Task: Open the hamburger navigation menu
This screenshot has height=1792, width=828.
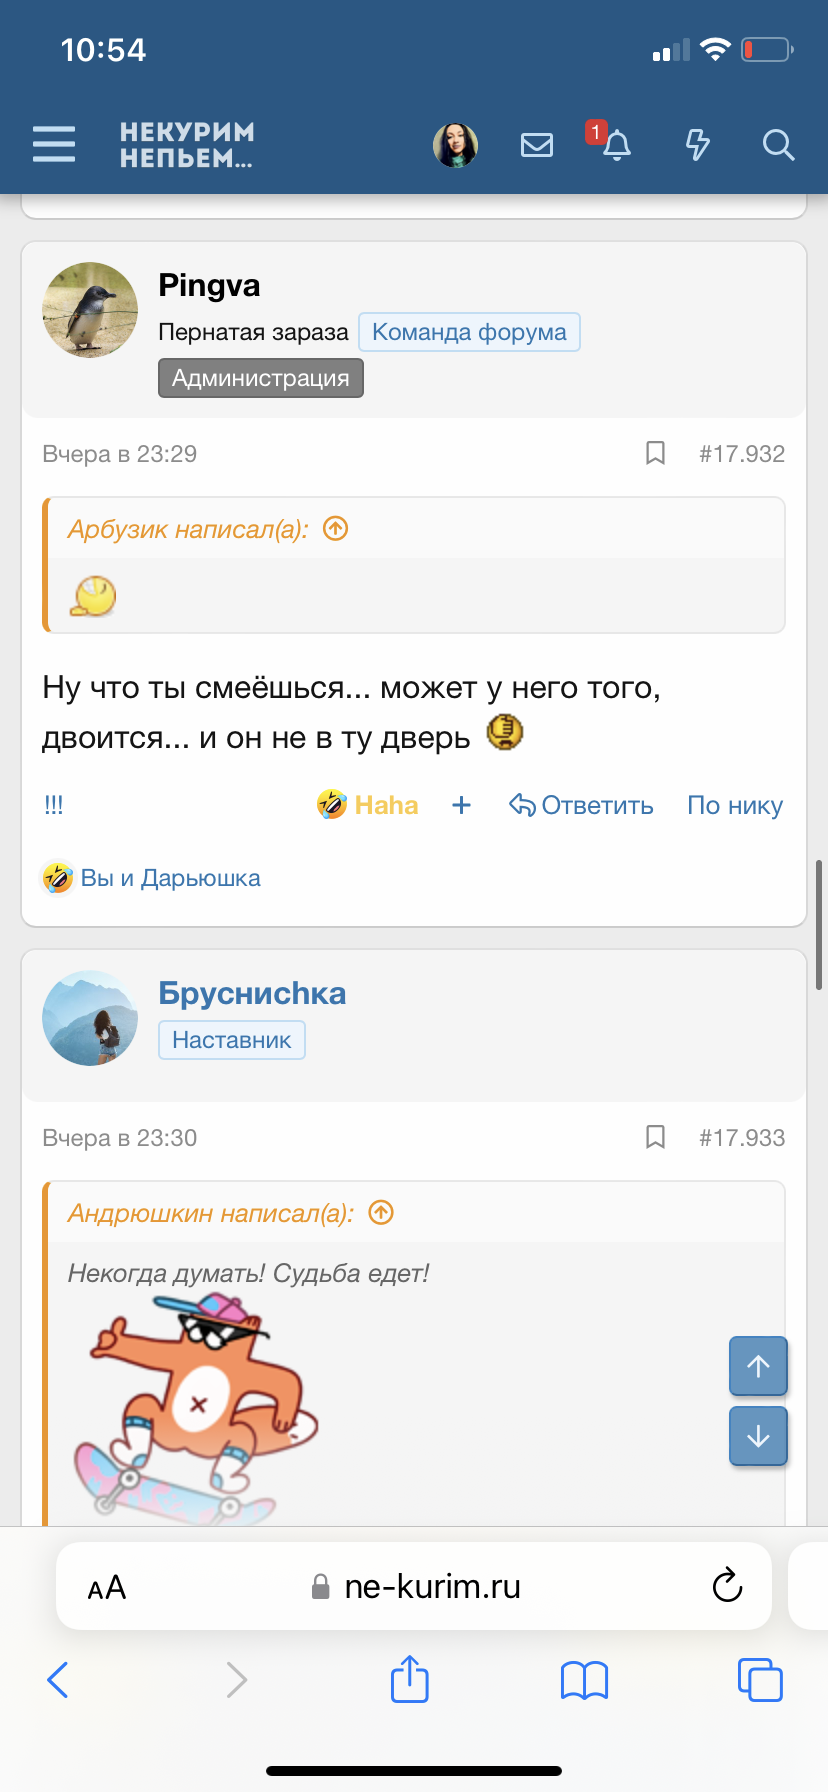Action: tap(53, 144)
